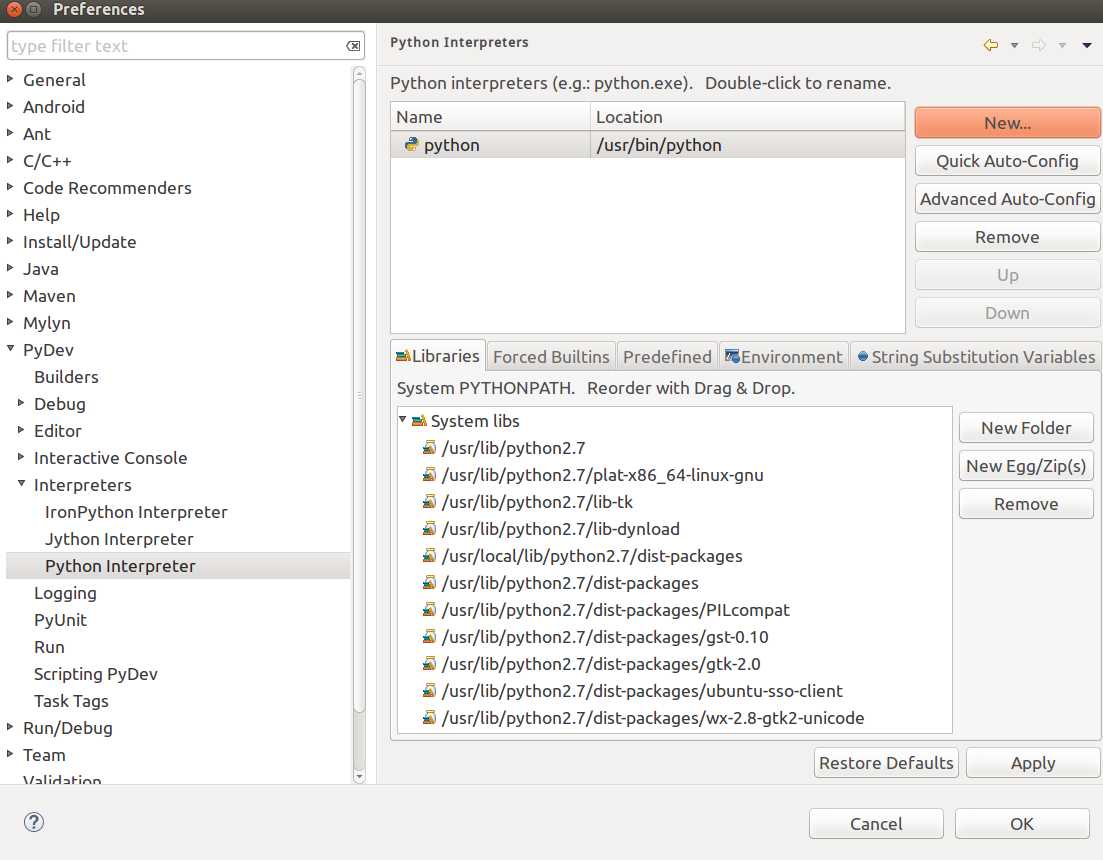Click the Location column header
The width and height of the screenshot is (1103, 860).
coord(748,117)
